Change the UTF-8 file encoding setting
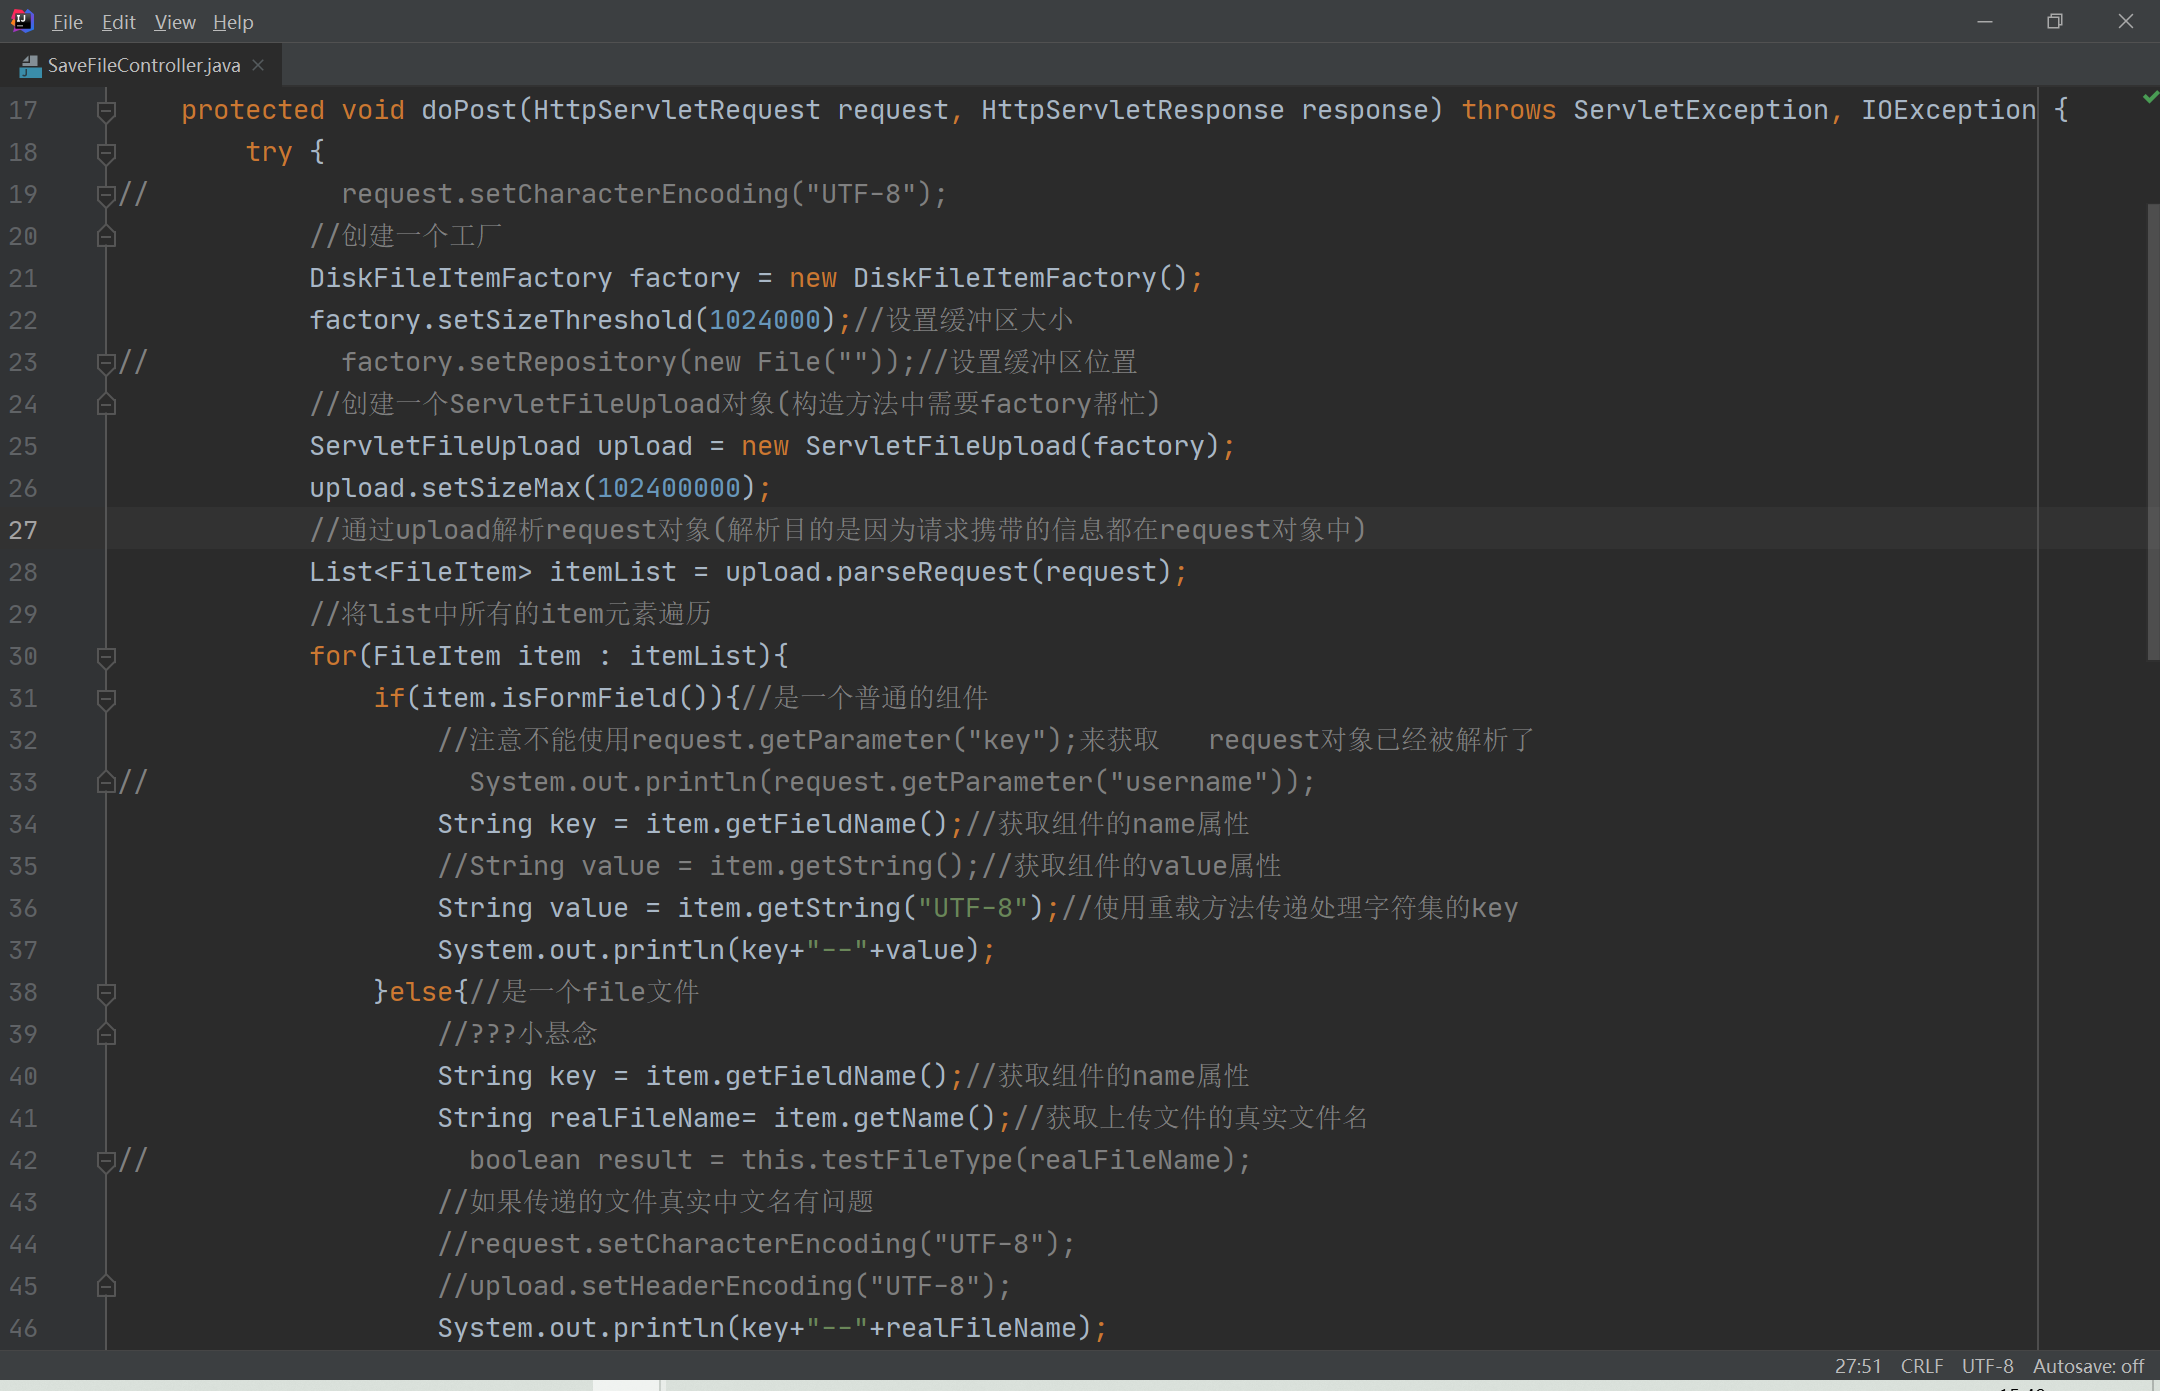This screenshot has width=2160, height=1391. (x=1987, y=1366)
